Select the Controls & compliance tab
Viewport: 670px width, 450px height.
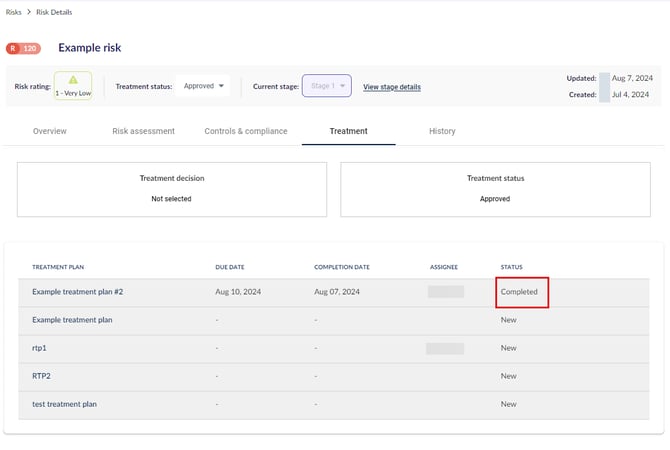pyautogui.click(x=245, y=131)
